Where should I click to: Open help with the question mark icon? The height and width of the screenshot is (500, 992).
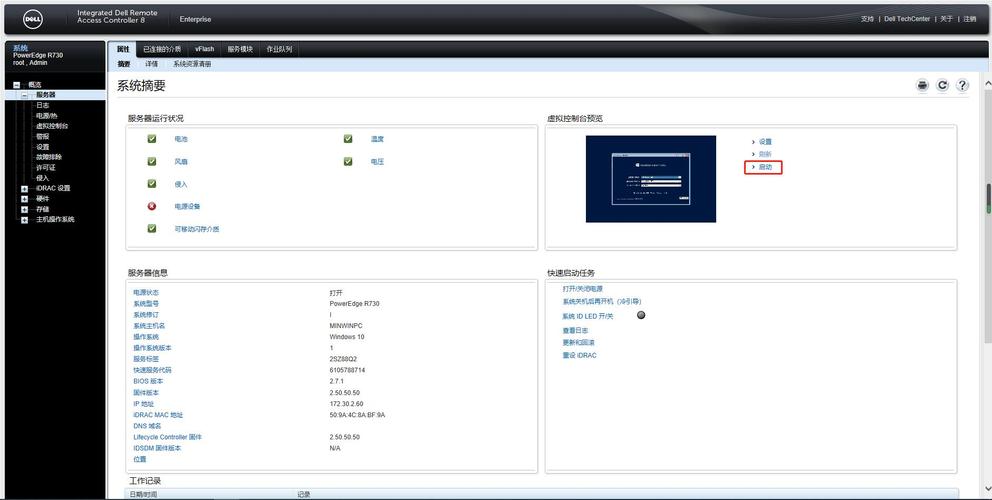coord(962,85)
